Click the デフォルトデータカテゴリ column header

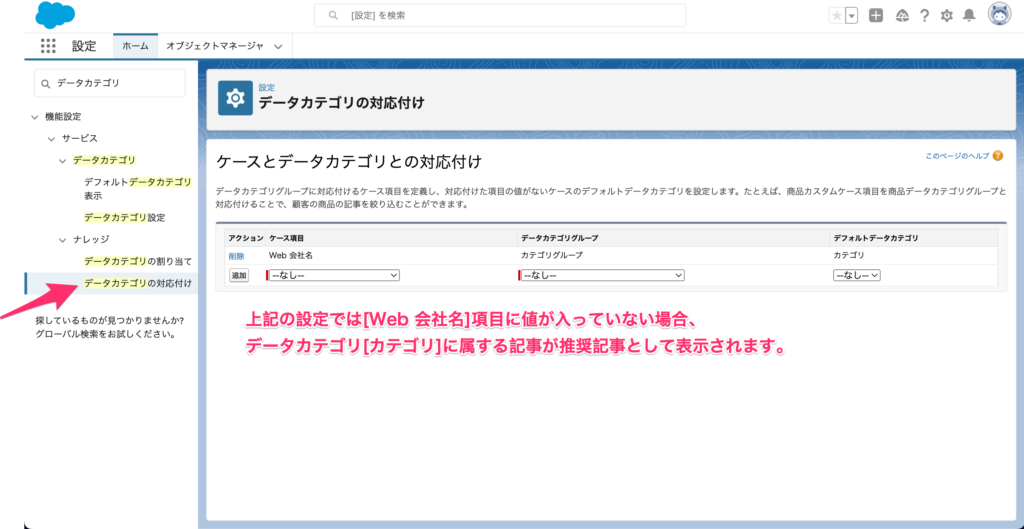(x=875, y=238)
